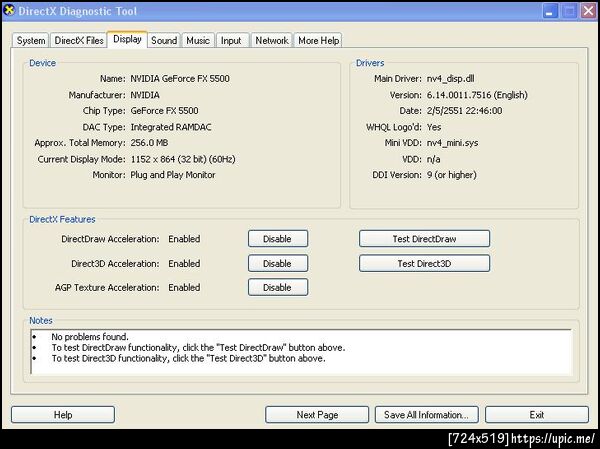Disable DirectDraw Acceleration
Viewport: 600px width, 449px height.
(x=278, y=239)
